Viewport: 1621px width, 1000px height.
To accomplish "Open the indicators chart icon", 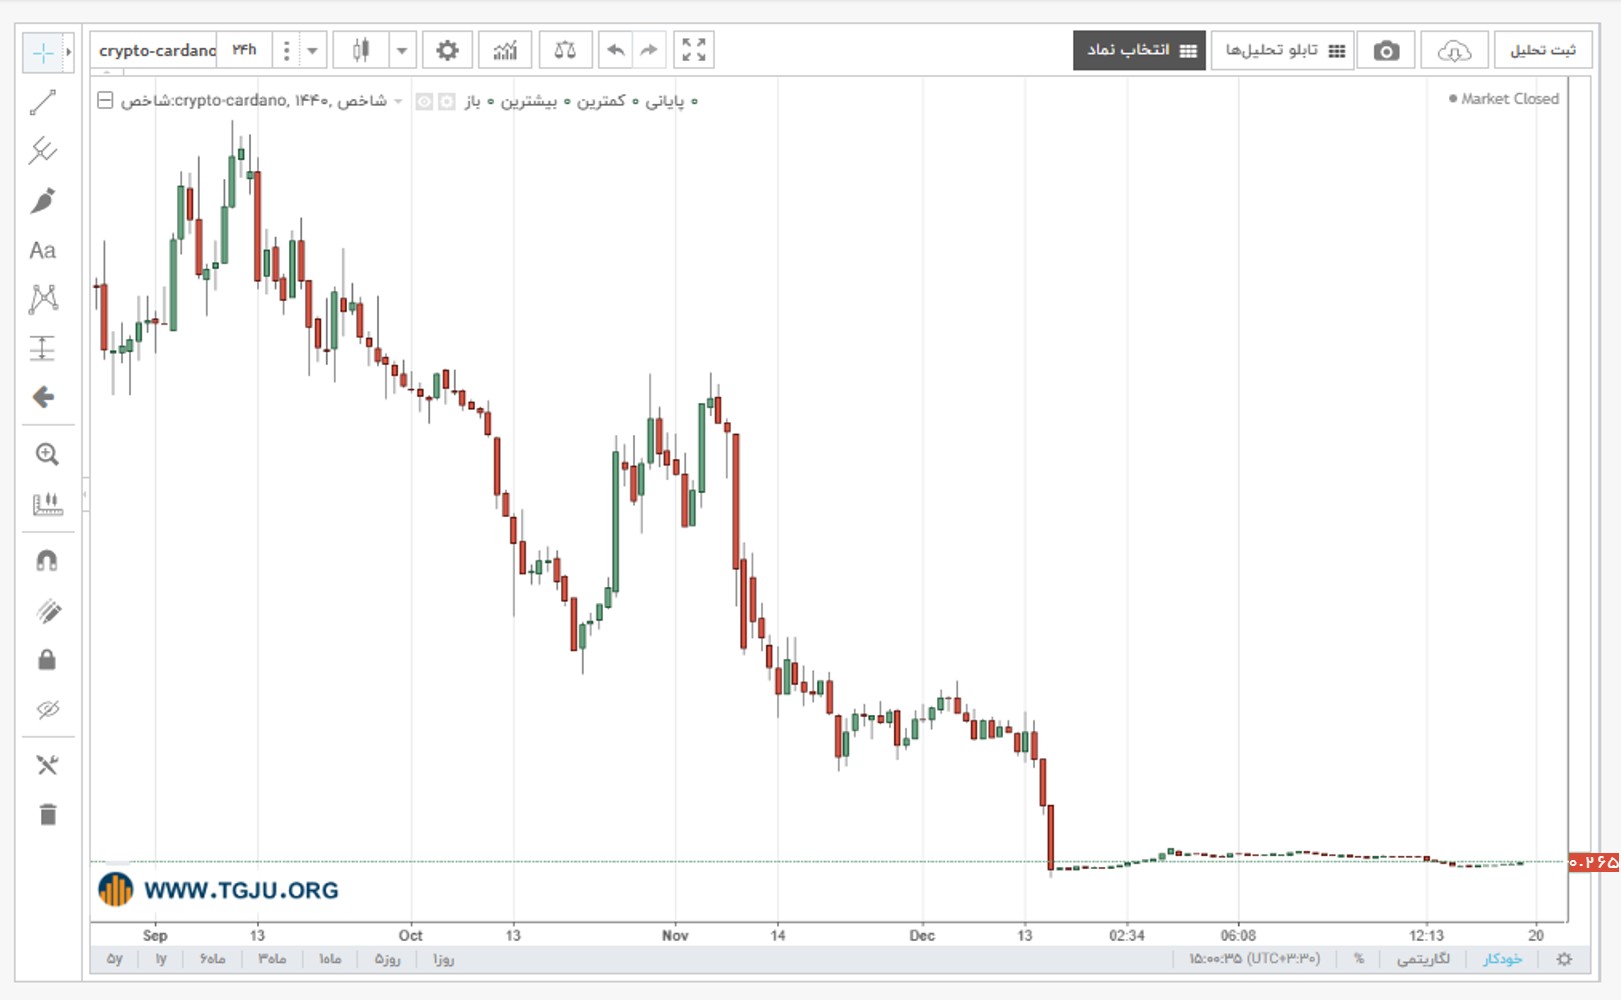I will [x=505, y=50].
